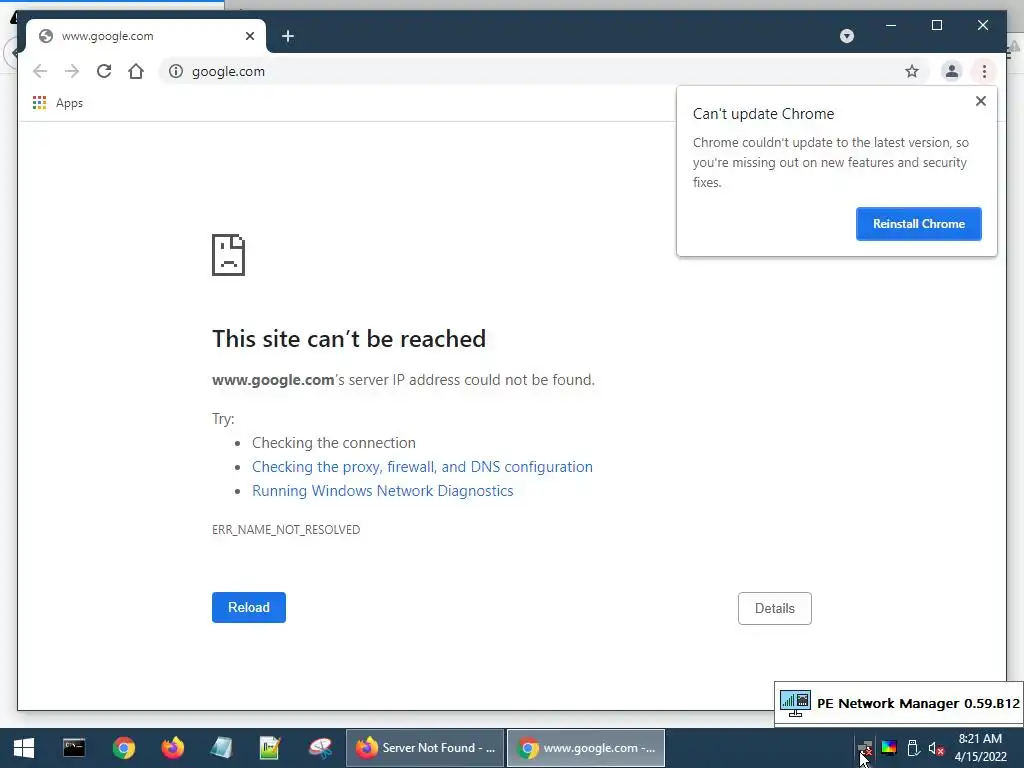Reload page using the toolbar refresh icon
Screen dimensions: 1024x768
coord(104,71)
